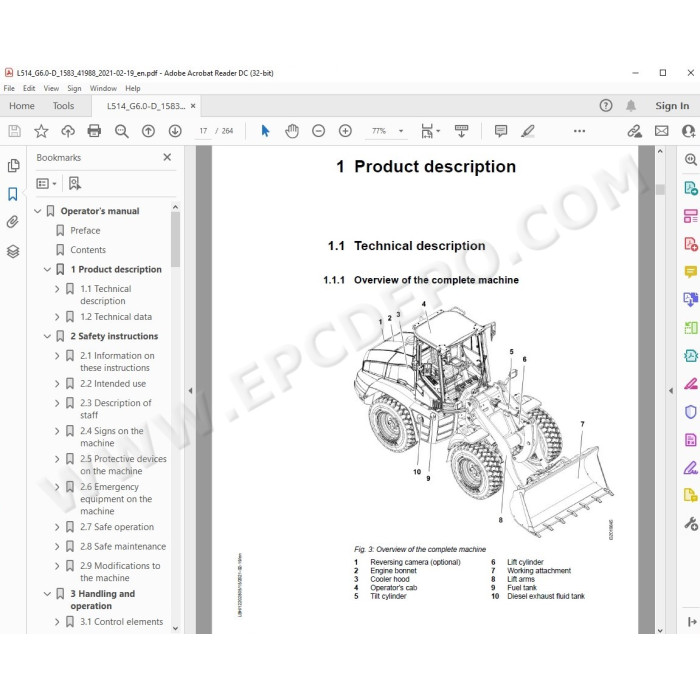Click the scrolling mode keyboard icon

[x=461, y=131]
